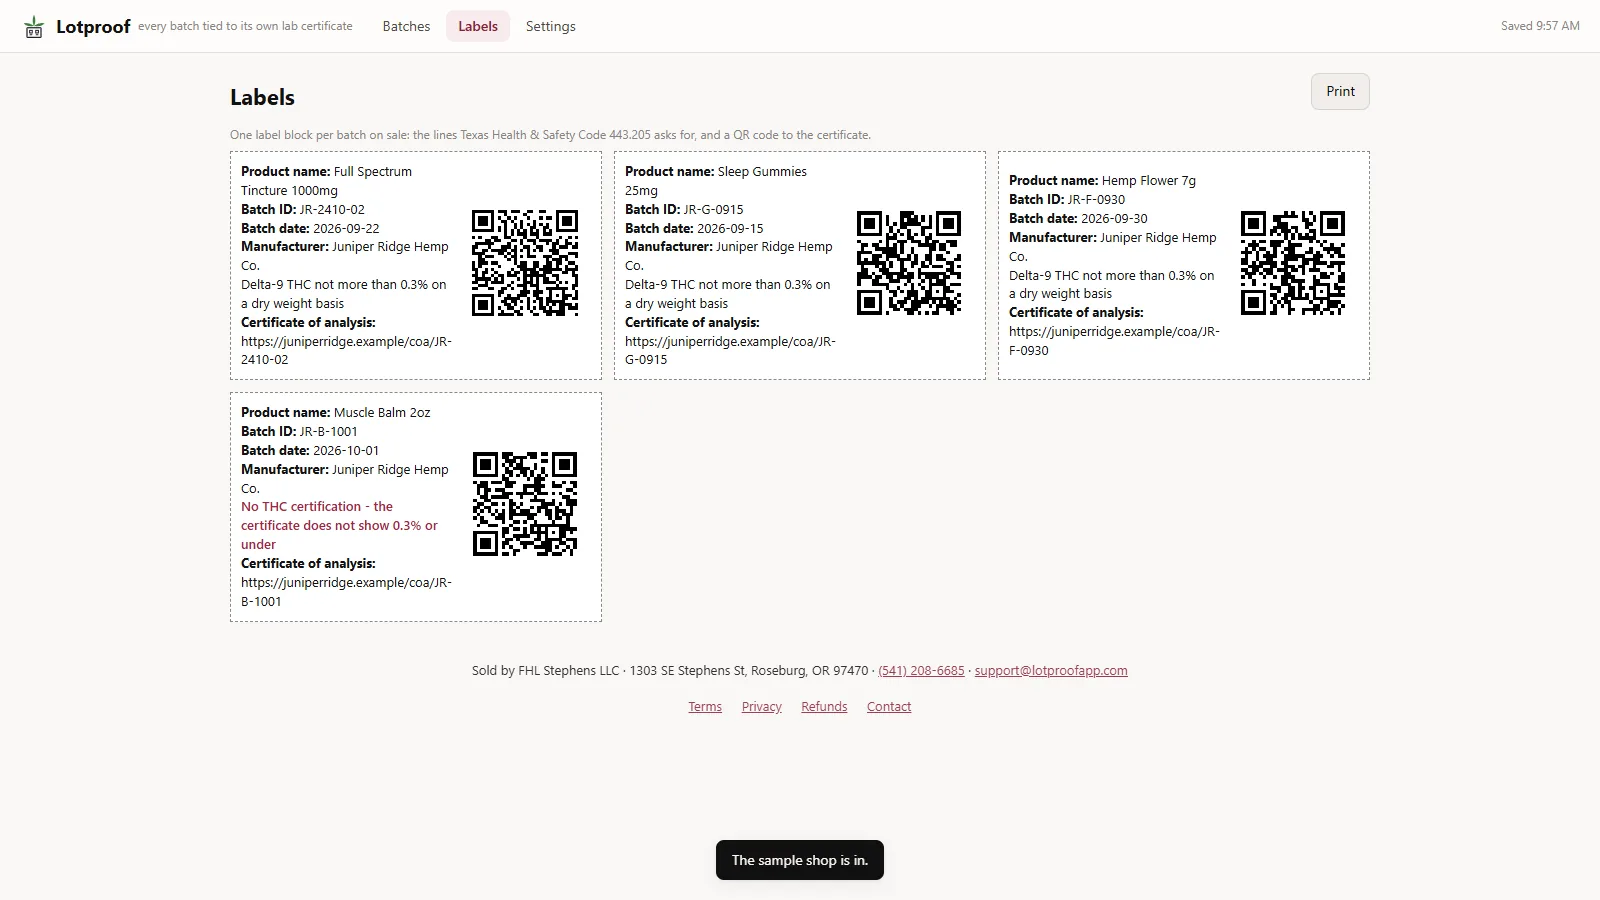Click the red 'No THC certification' warning
The height and width of the screenshot is (900, 1600).
pos(340,525)
